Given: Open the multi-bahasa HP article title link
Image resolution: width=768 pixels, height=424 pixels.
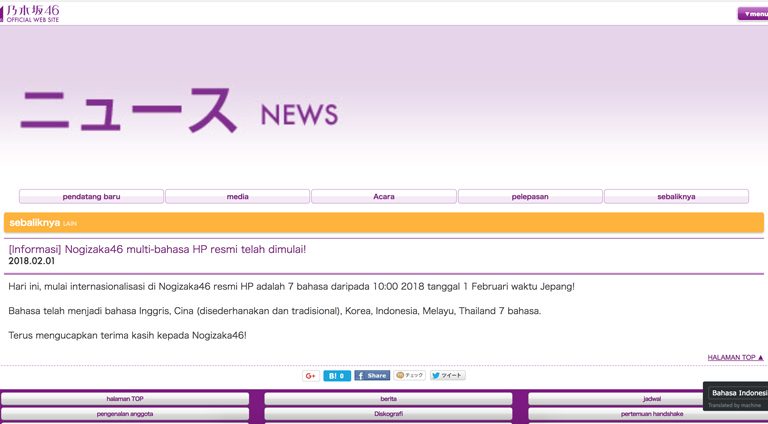Looking at the screenshot, I should (157, 249).
